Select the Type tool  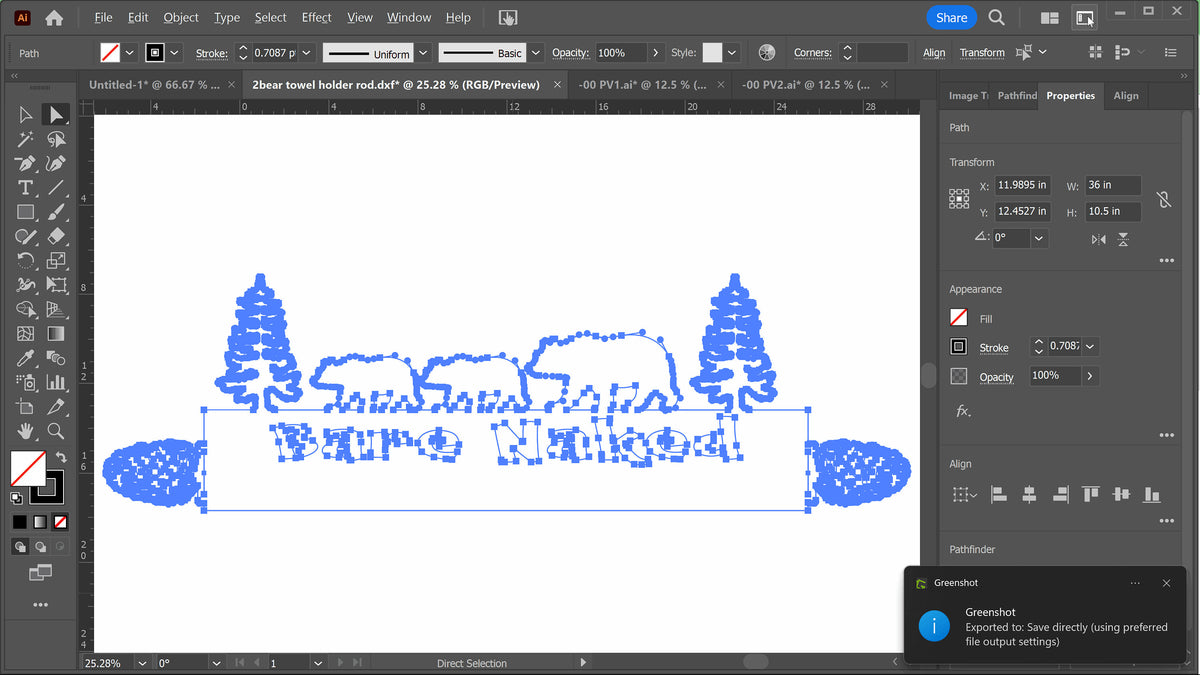[26, 188]
